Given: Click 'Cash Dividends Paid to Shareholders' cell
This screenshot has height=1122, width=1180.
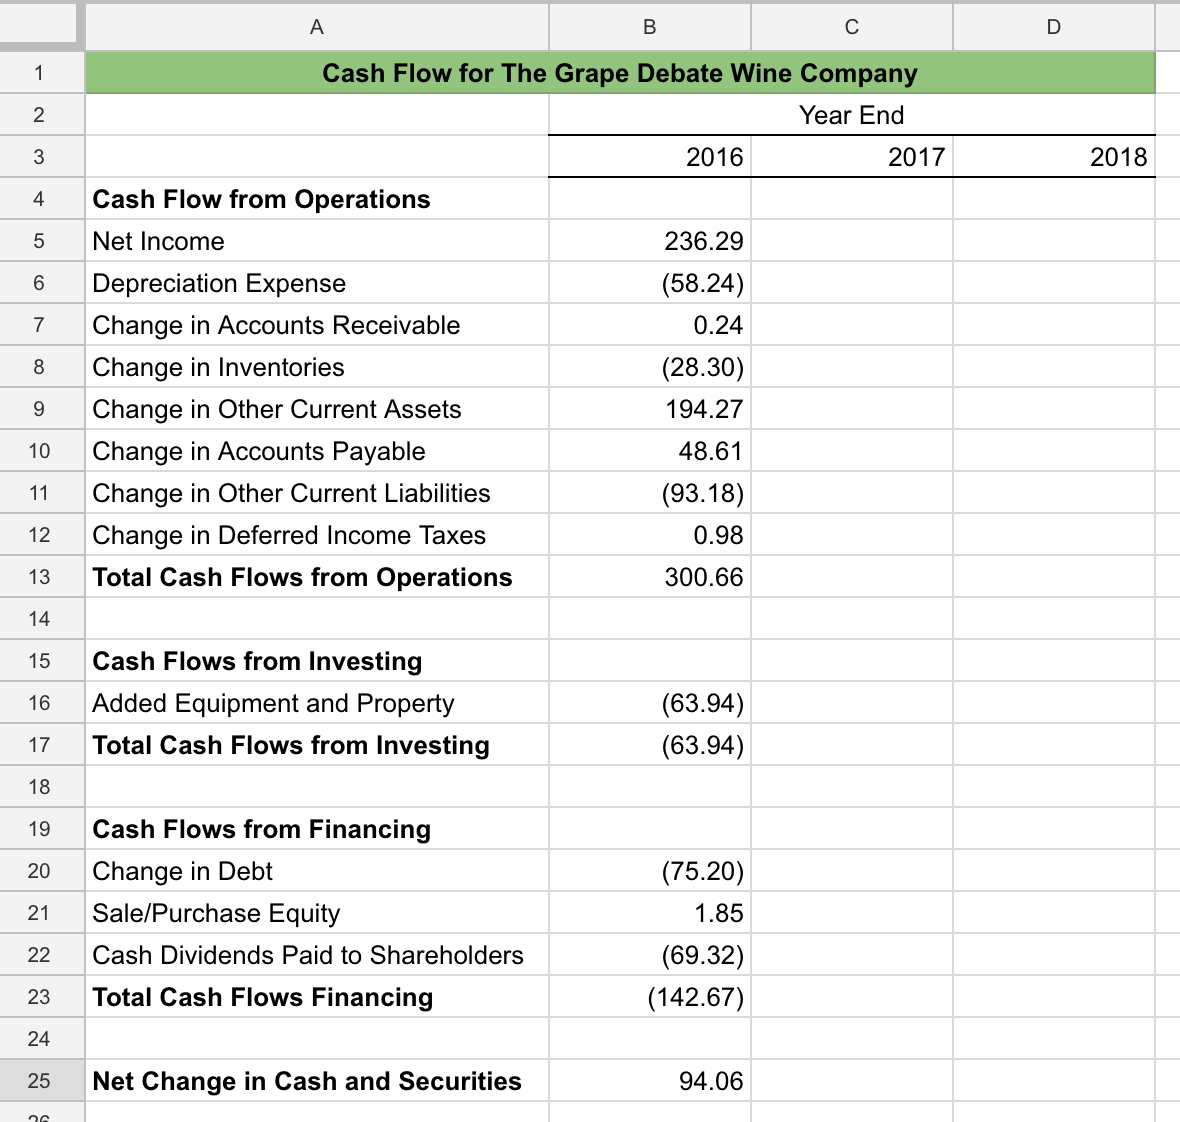Looking at the screenshot, I should coord(317,955).
